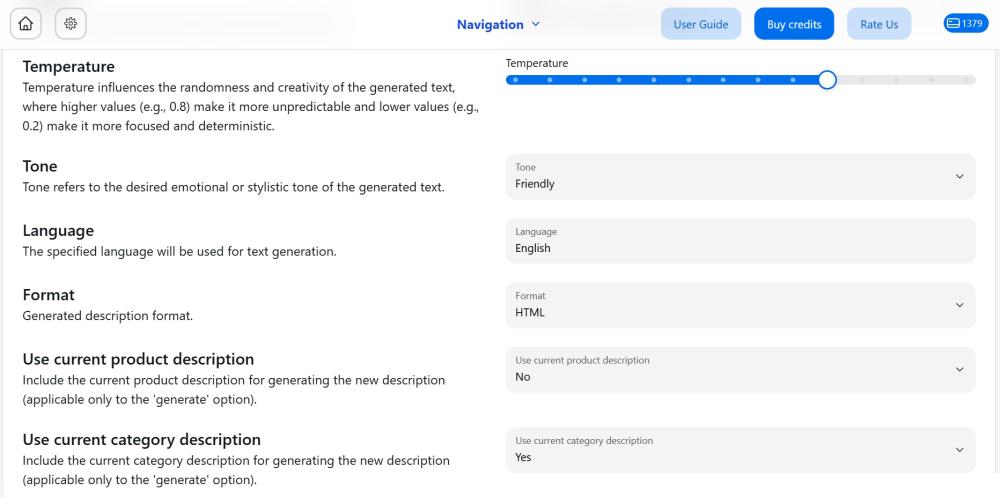Open the Navigation menu
The image size is (1000, 497).
point(498,24)
